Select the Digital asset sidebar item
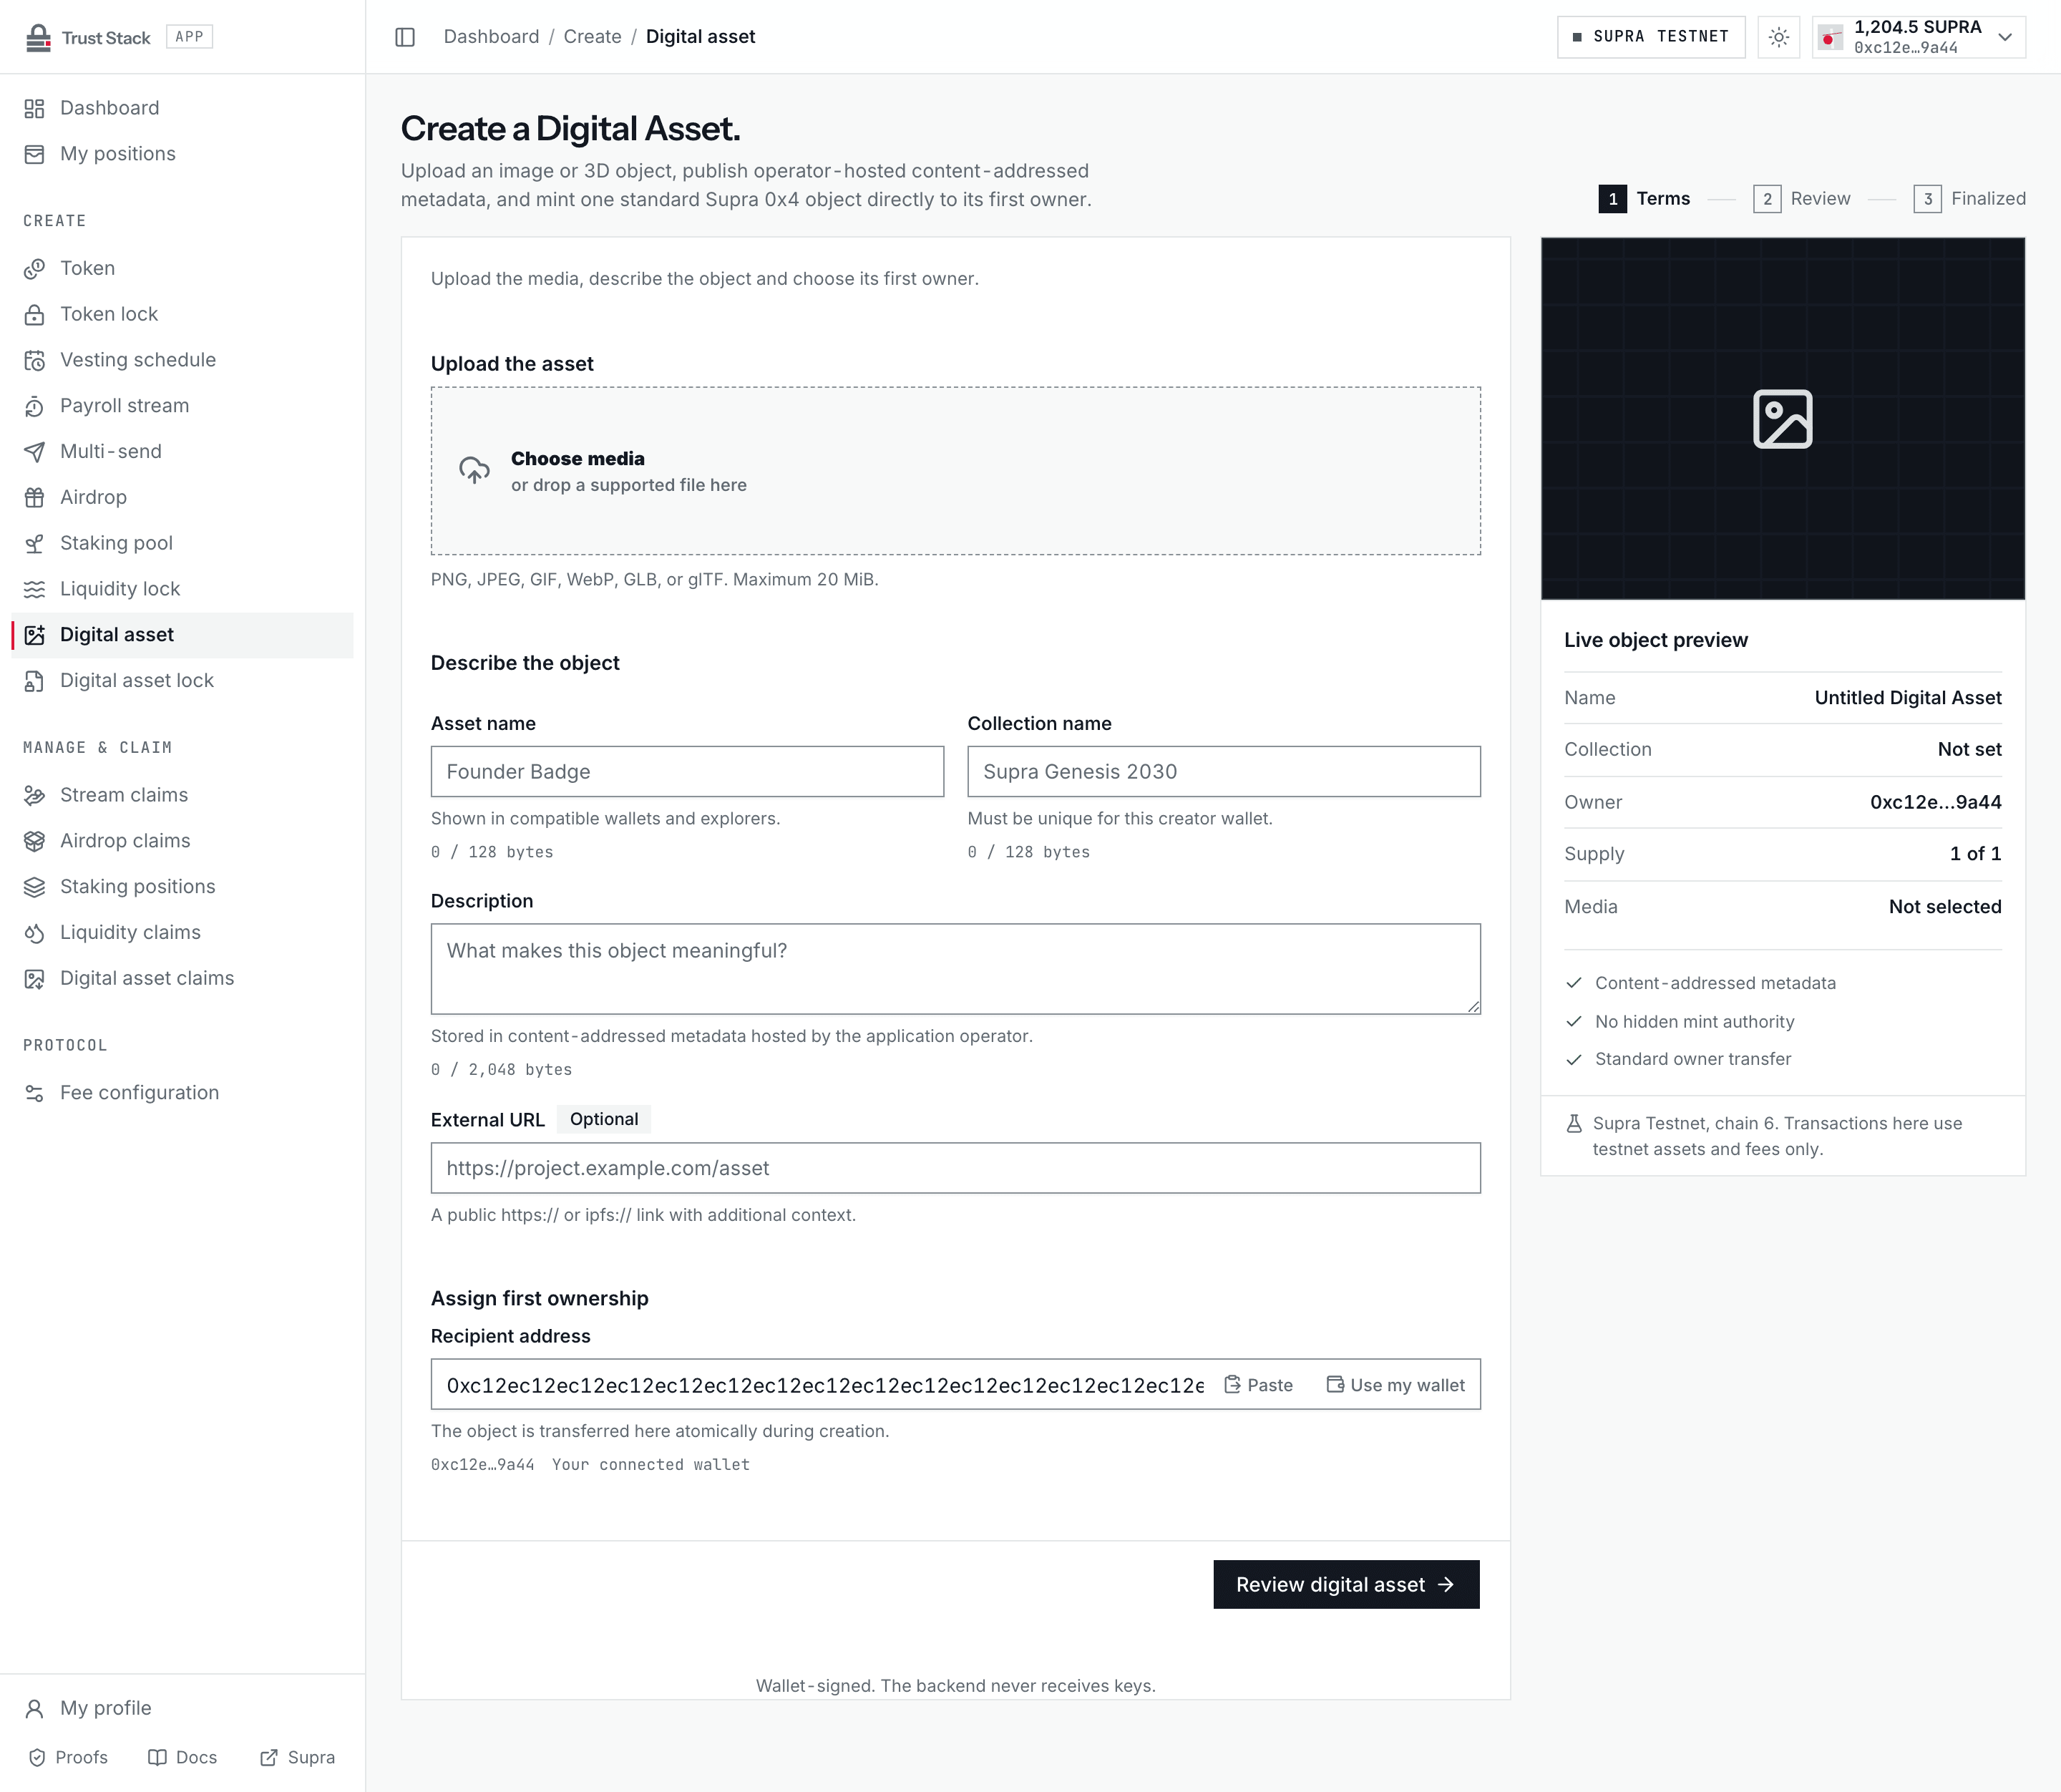 (x=182, y=635)
